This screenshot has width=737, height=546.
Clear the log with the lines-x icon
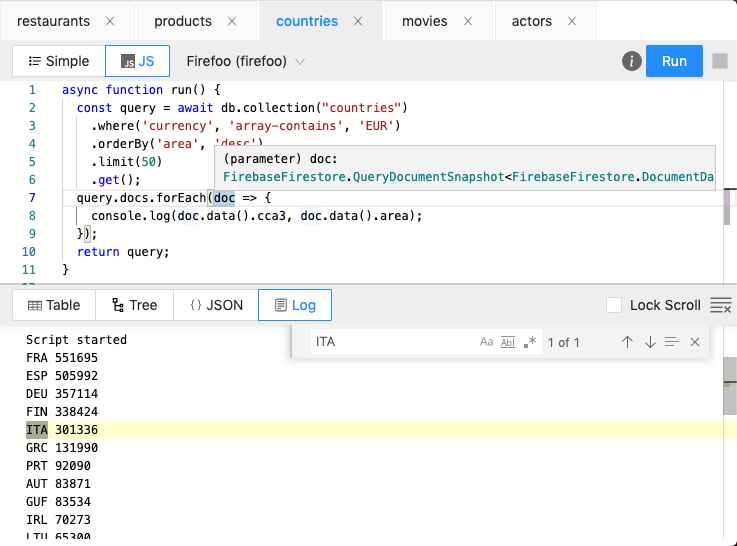(720, 305)
